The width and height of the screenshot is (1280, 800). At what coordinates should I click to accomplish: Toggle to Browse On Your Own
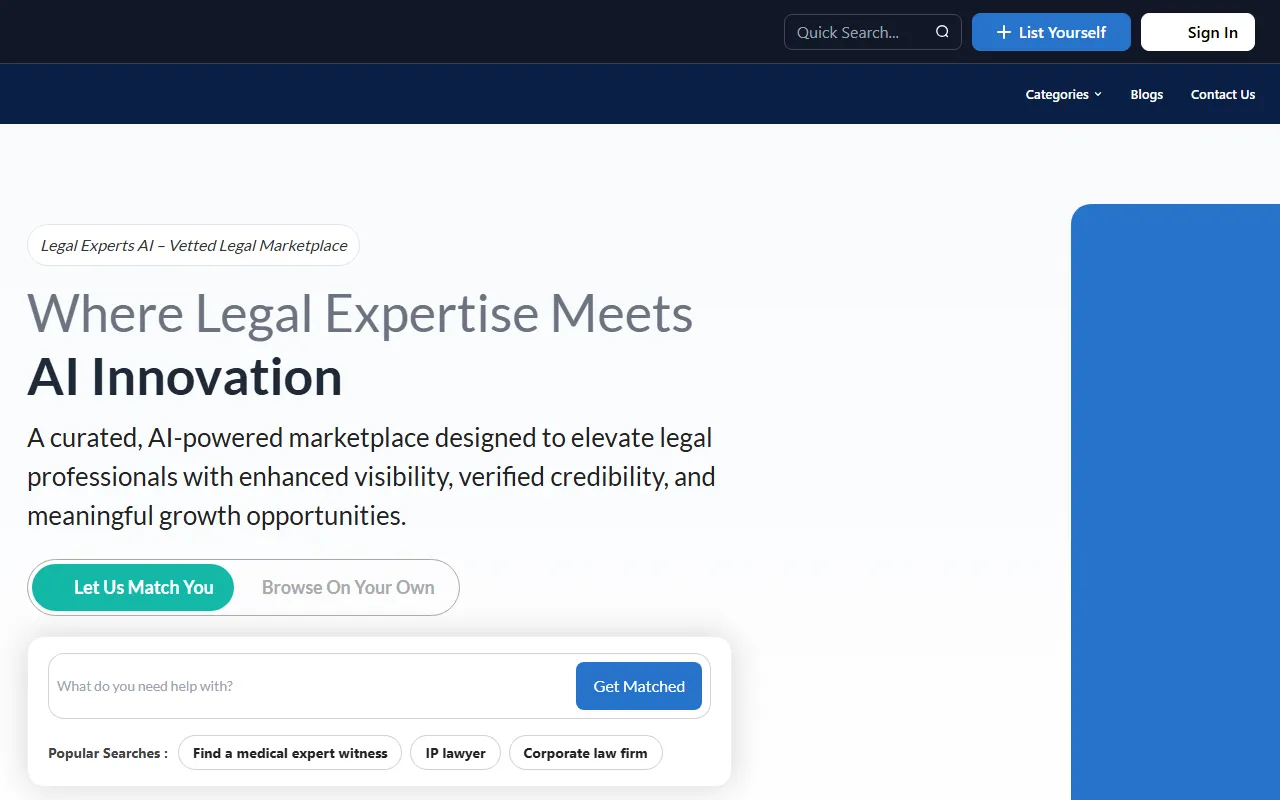348,588
